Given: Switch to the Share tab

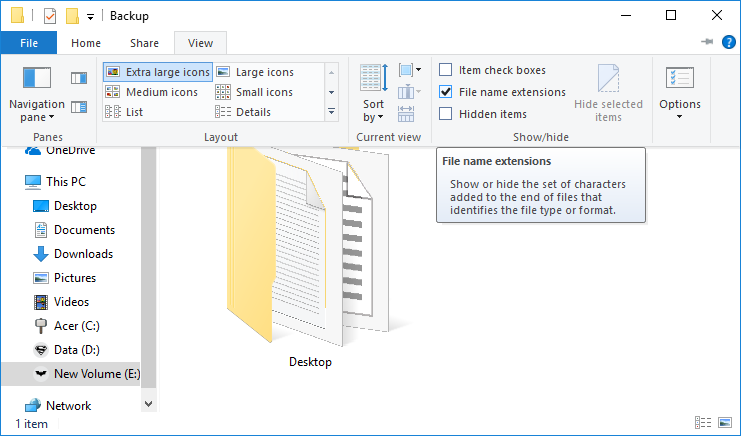Looking at the screenshot, I should (144, 43).
